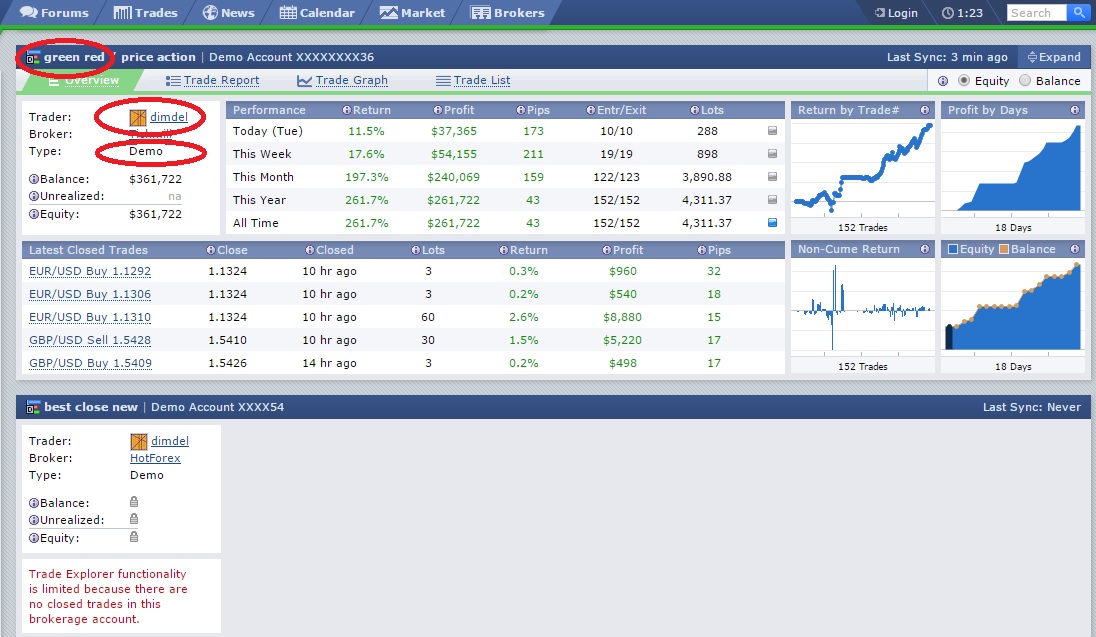Focus the Search input field

1037,13
